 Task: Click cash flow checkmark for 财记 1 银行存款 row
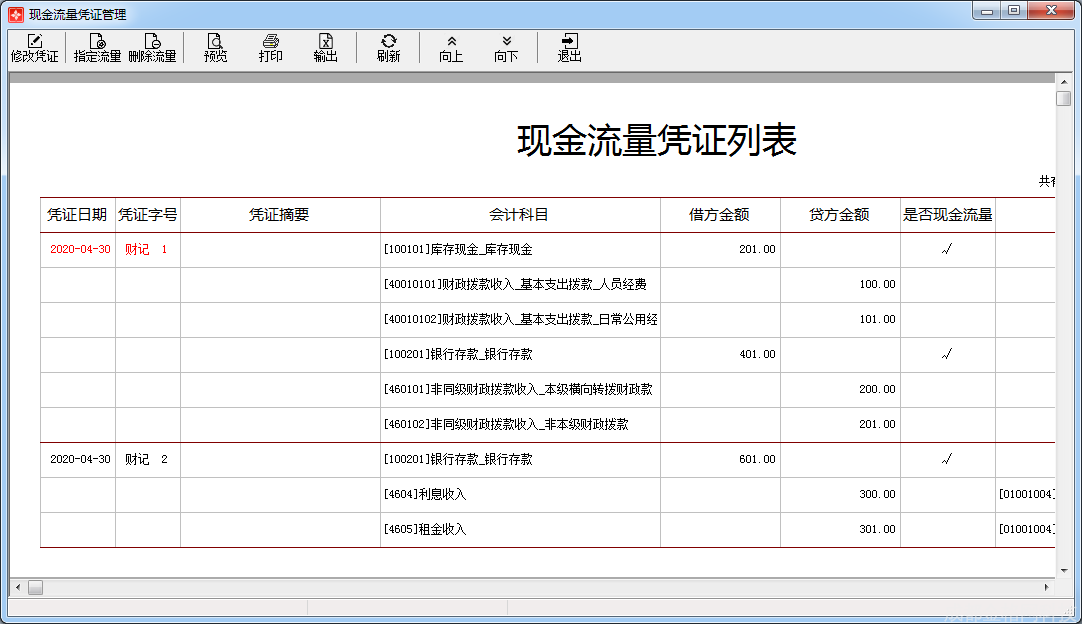tap(946, 355)
